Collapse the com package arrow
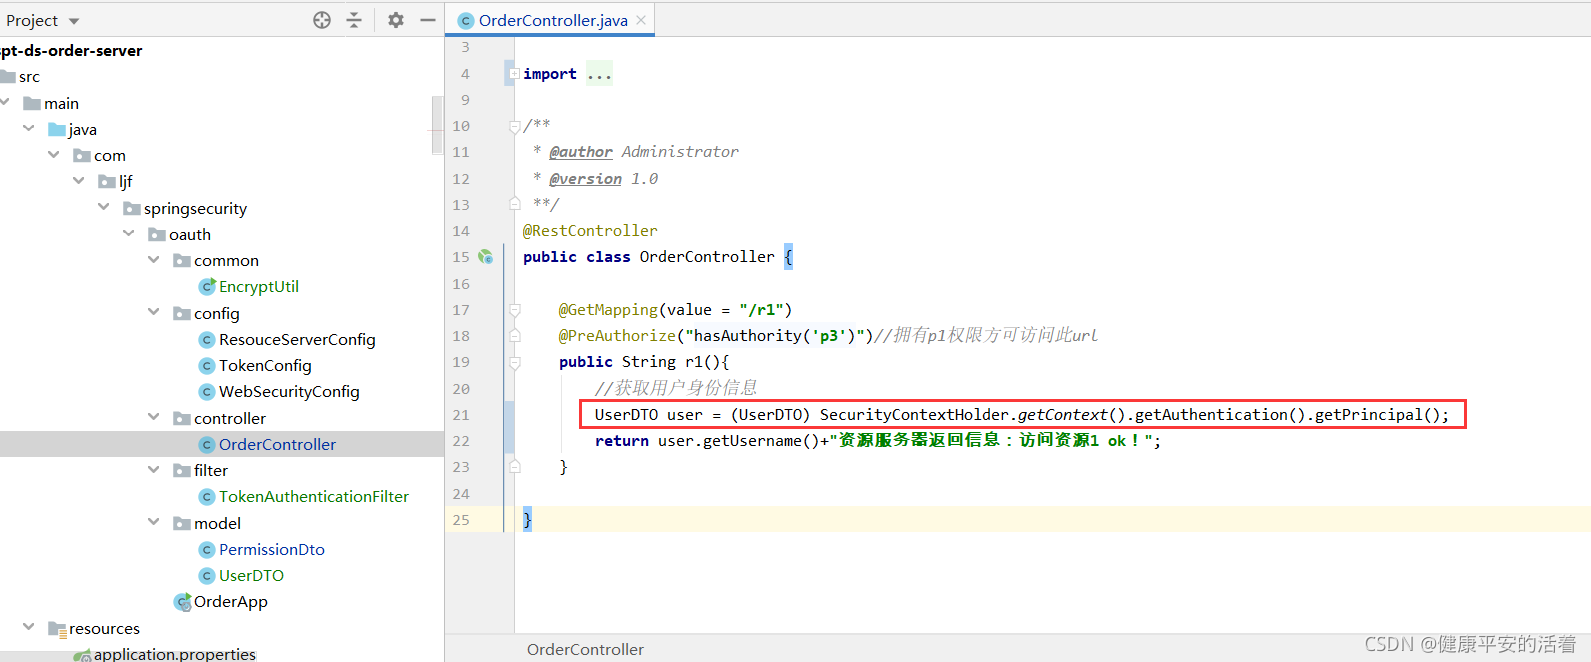 [x=53, y=155]
